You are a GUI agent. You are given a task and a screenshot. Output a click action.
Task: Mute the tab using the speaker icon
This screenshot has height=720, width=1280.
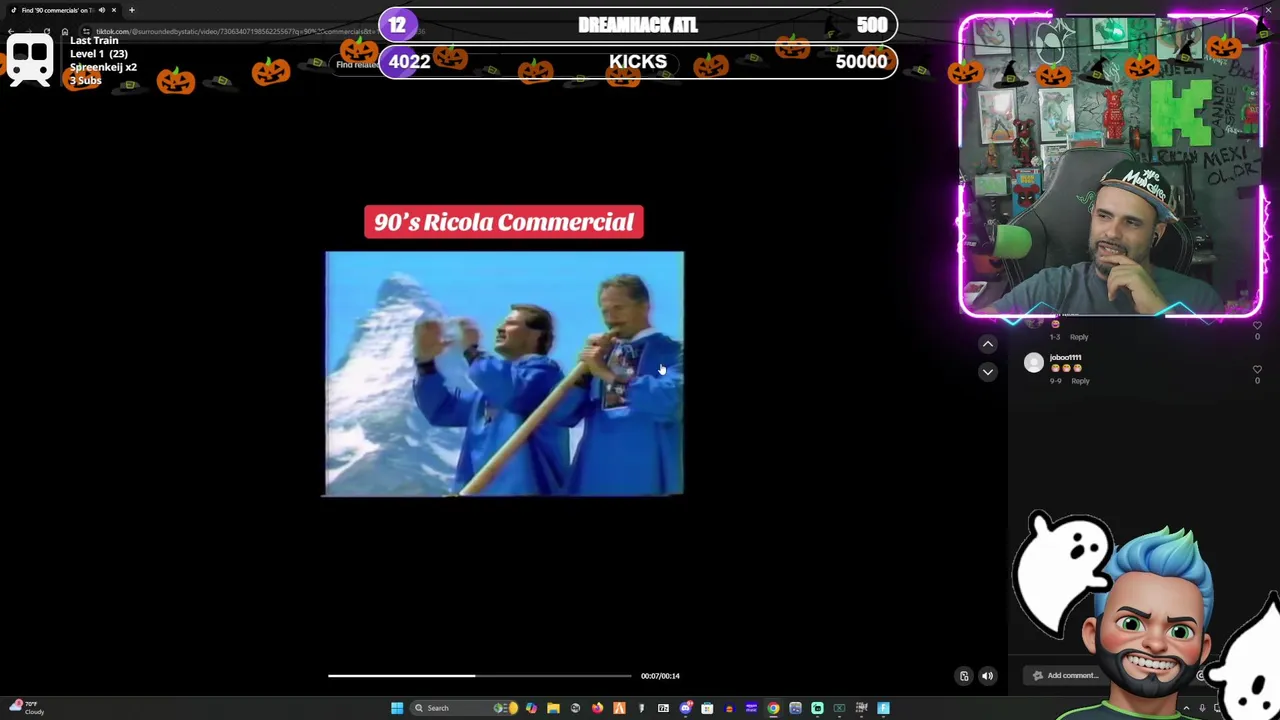click(101, 10)
